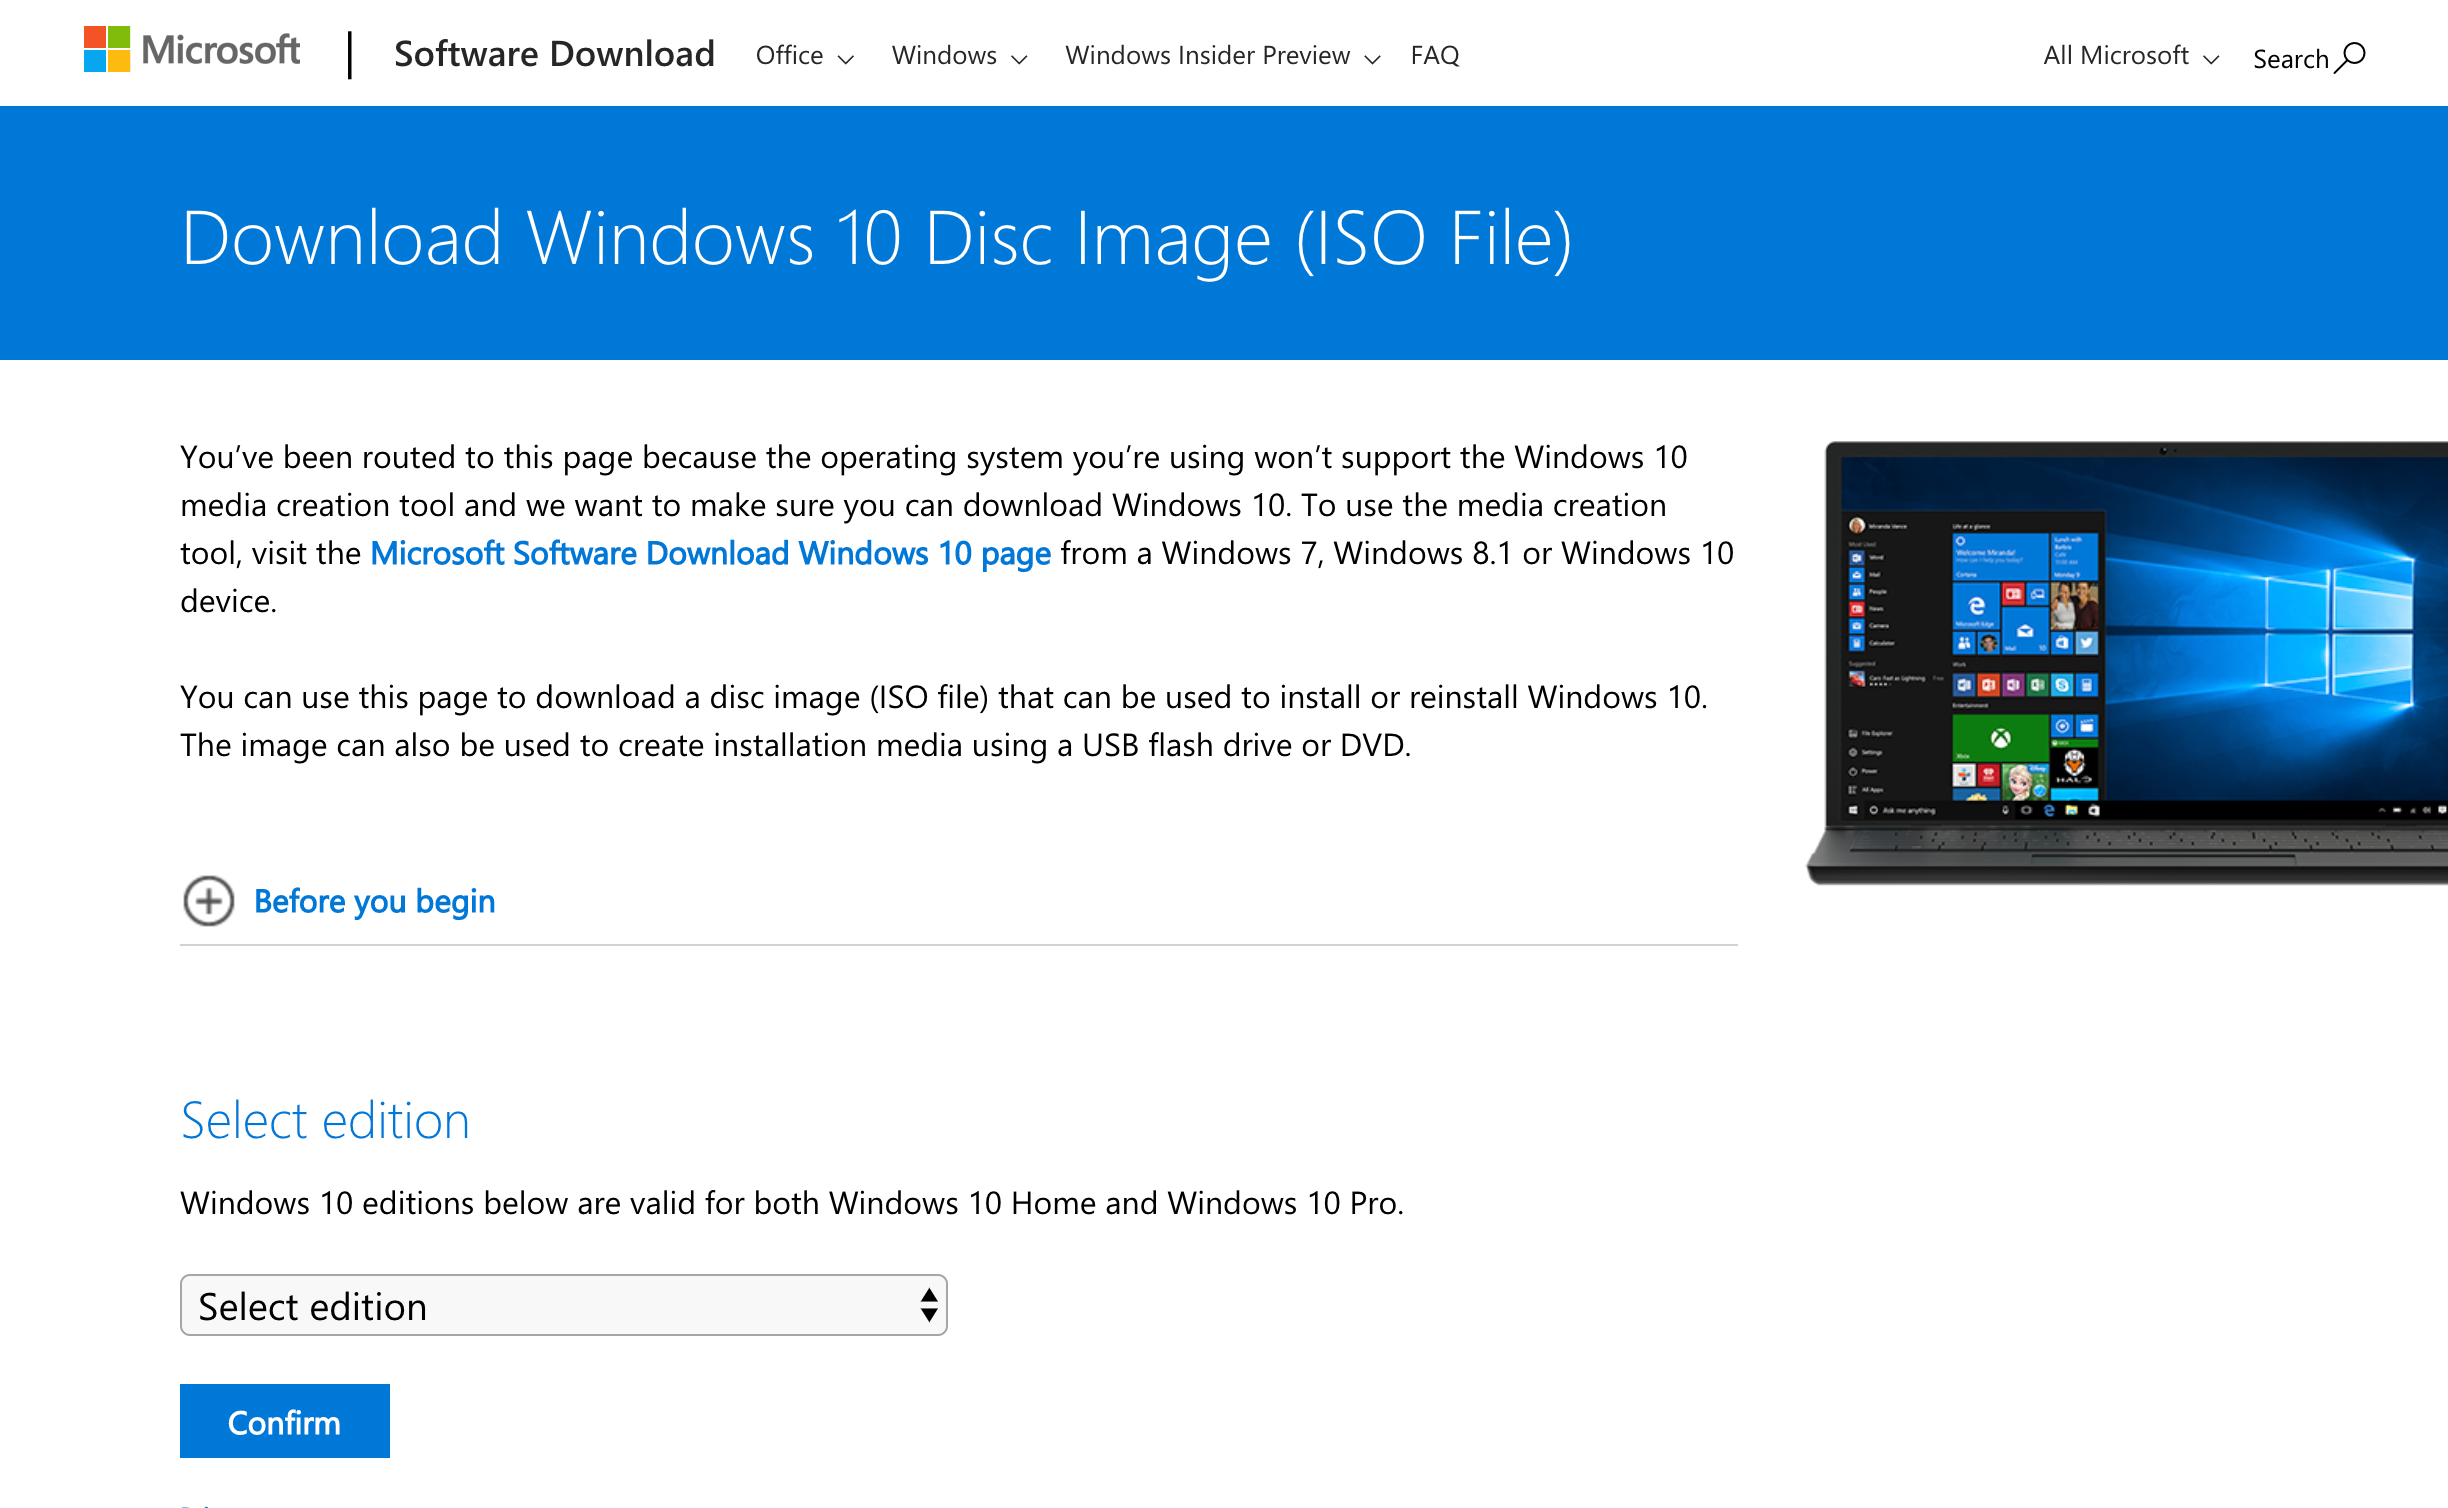Expand the Office menu
Image resolution: width=2448 pixels, height=1508 pixels.
(x=804, y=55)
